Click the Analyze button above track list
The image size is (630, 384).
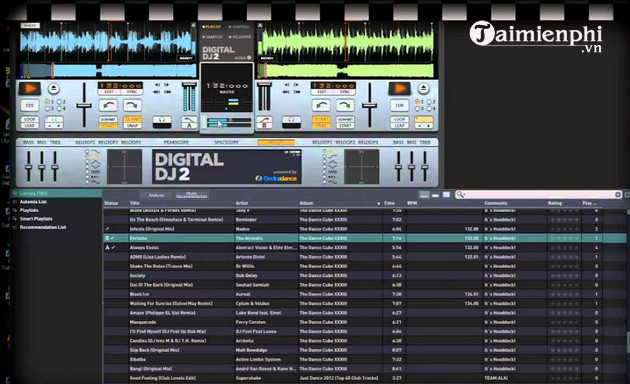pyautogui.click(x=156, y=195)
